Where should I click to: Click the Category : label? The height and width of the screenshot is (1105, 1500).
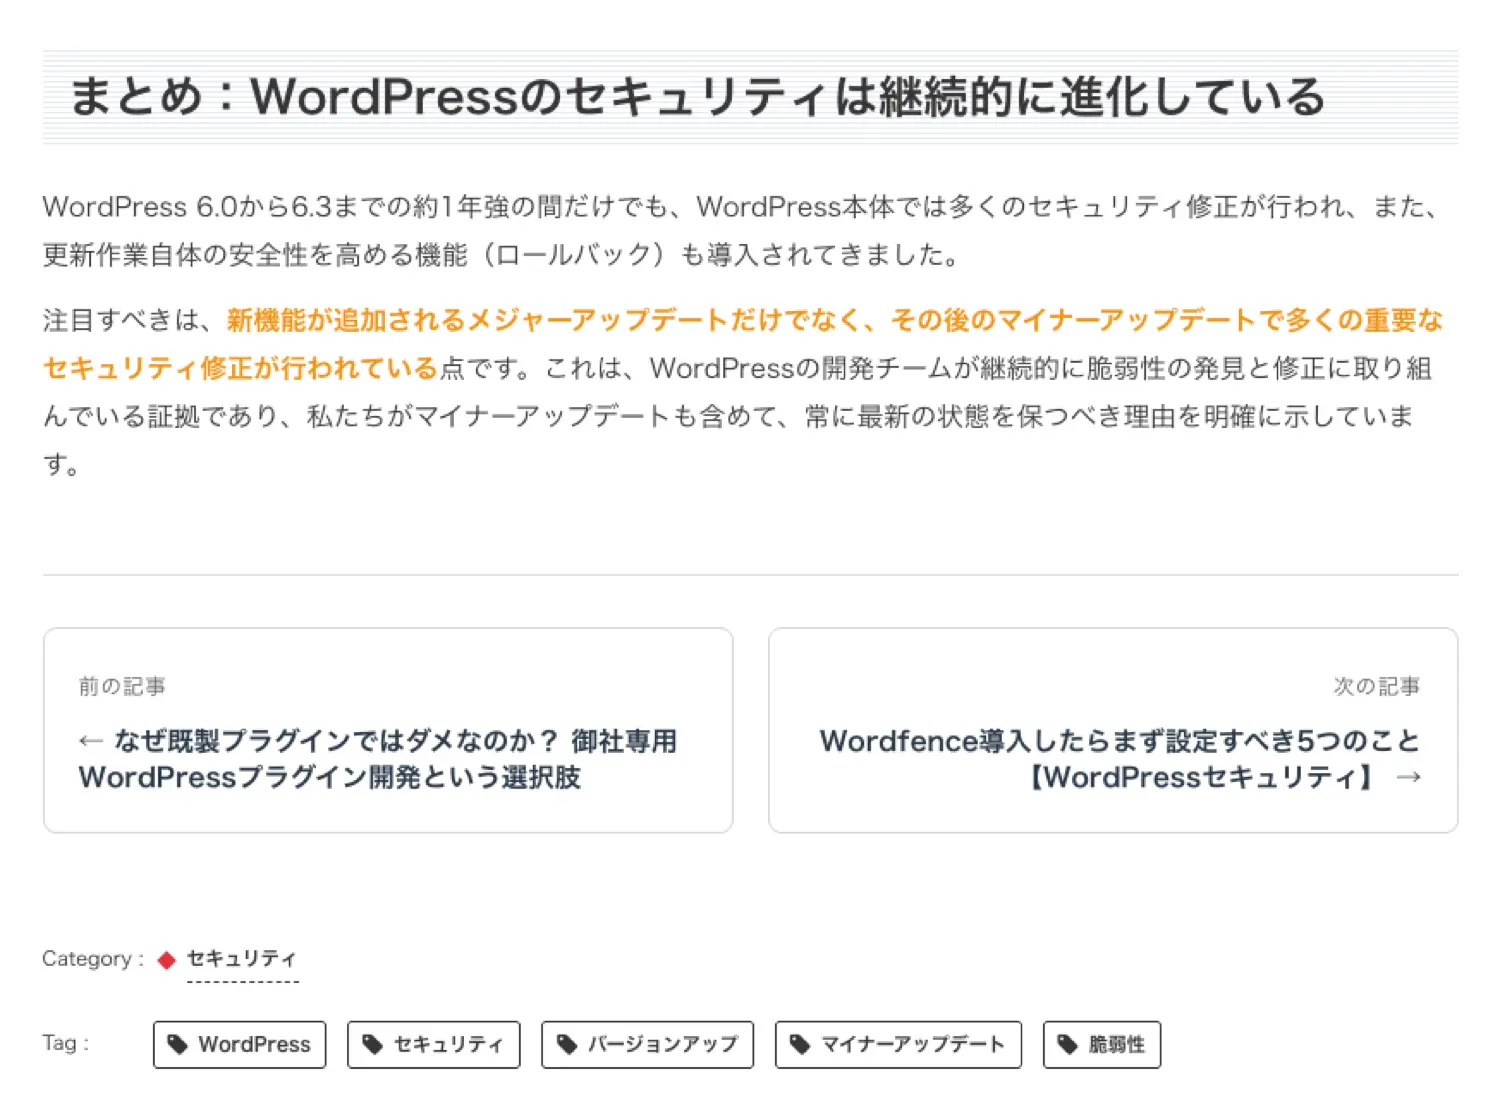pos(93,959)
